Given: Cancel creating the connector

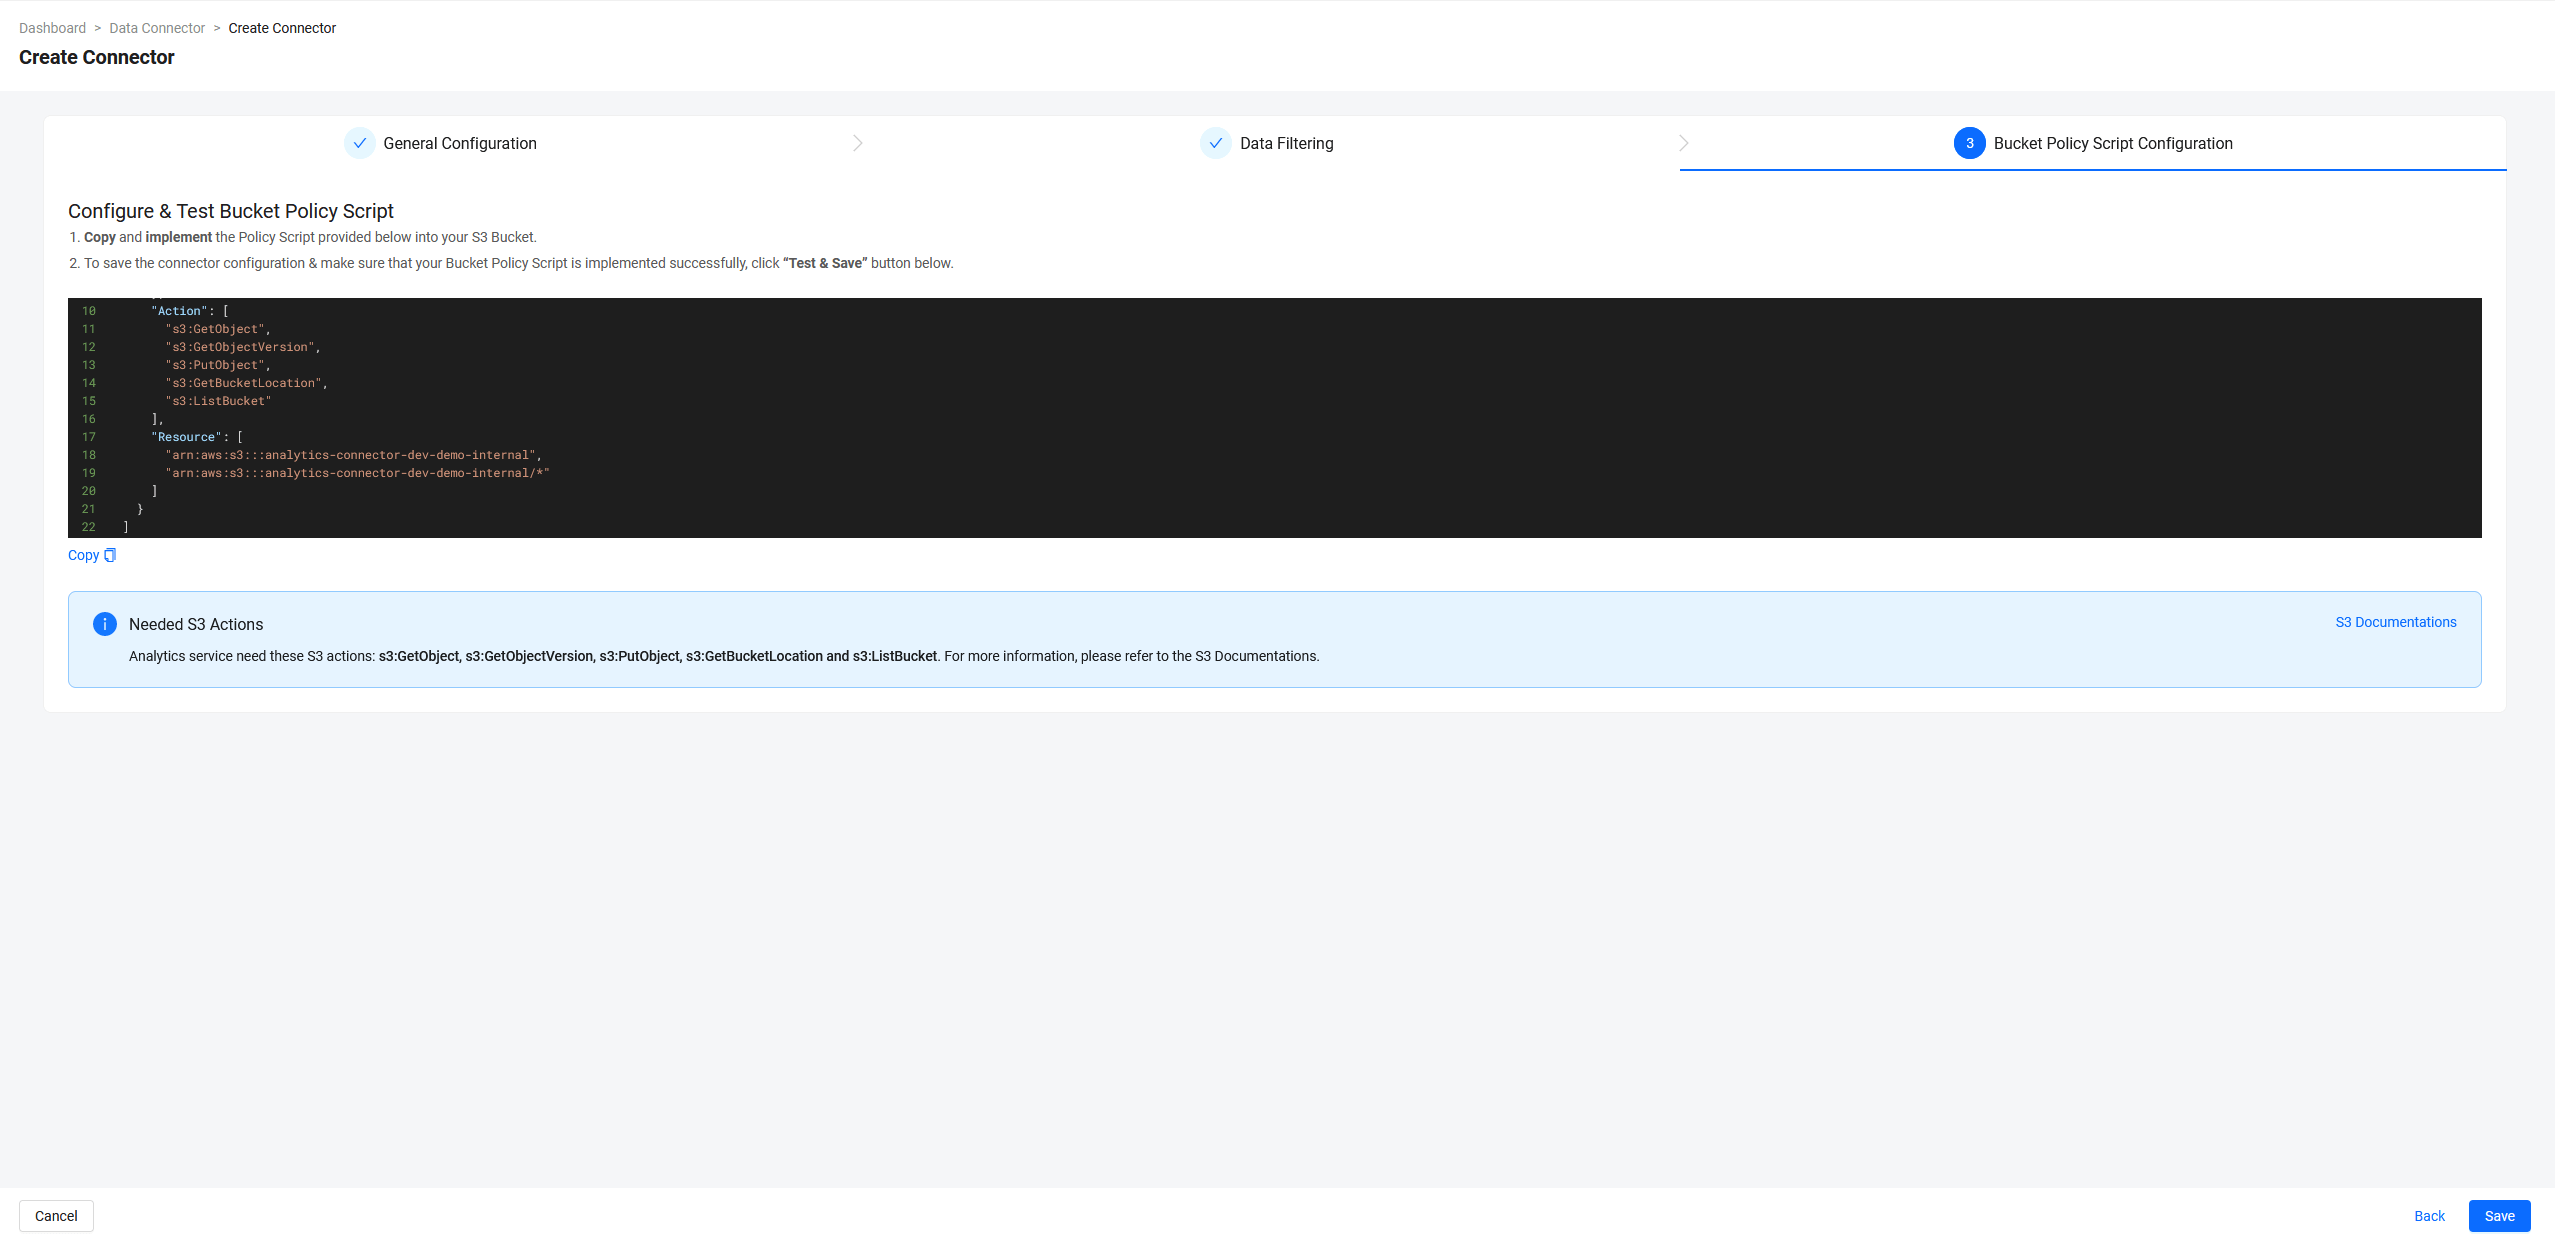Looking at the screenshot, I should coord(56,1215).
